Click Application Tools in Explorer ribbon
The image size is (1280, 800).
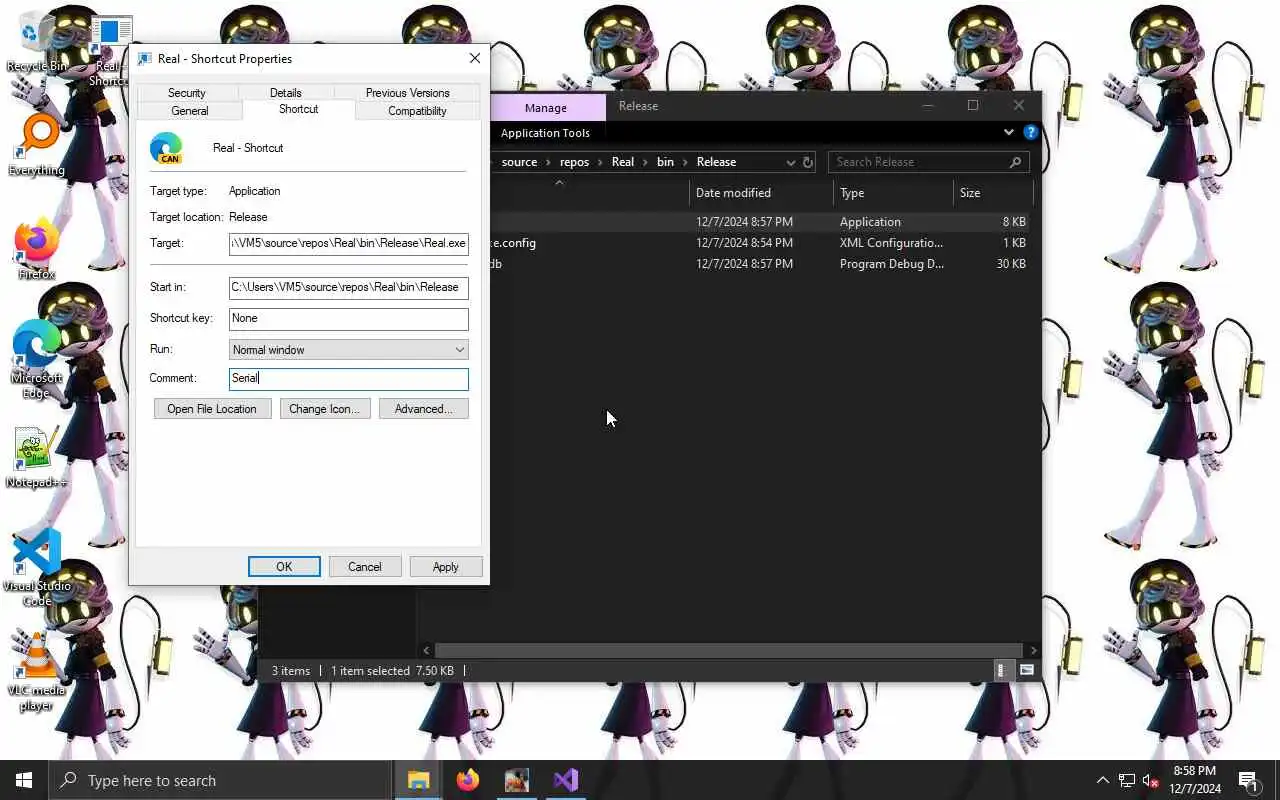click(x=545, y=133)
